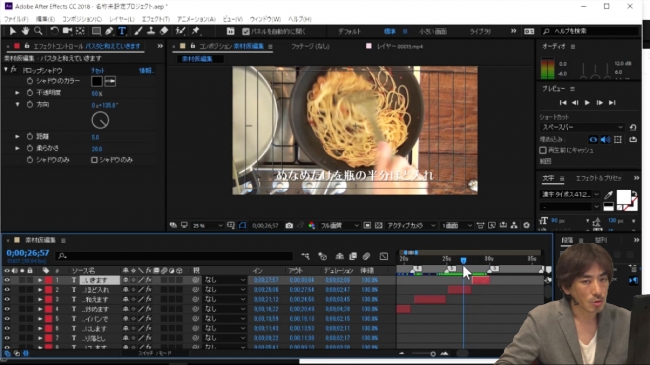Click the show channel color icon
650x365 pixels.
point(311,225)
